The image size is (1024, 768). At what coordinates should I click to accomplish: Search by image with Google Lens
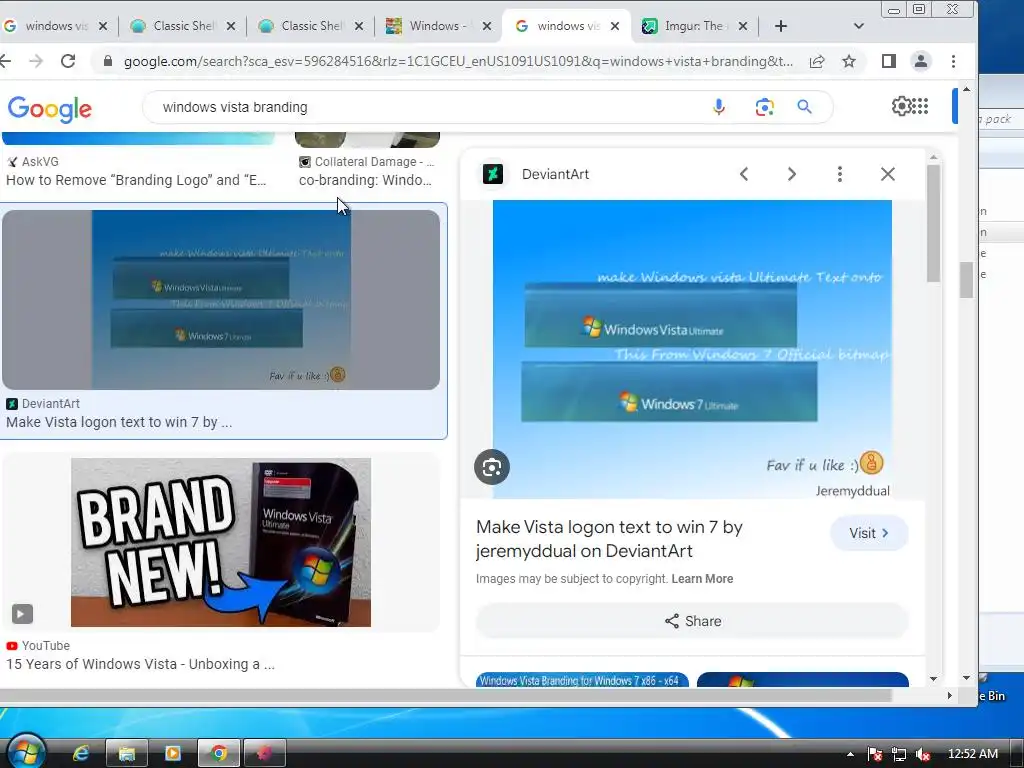[x=764, y=107]
